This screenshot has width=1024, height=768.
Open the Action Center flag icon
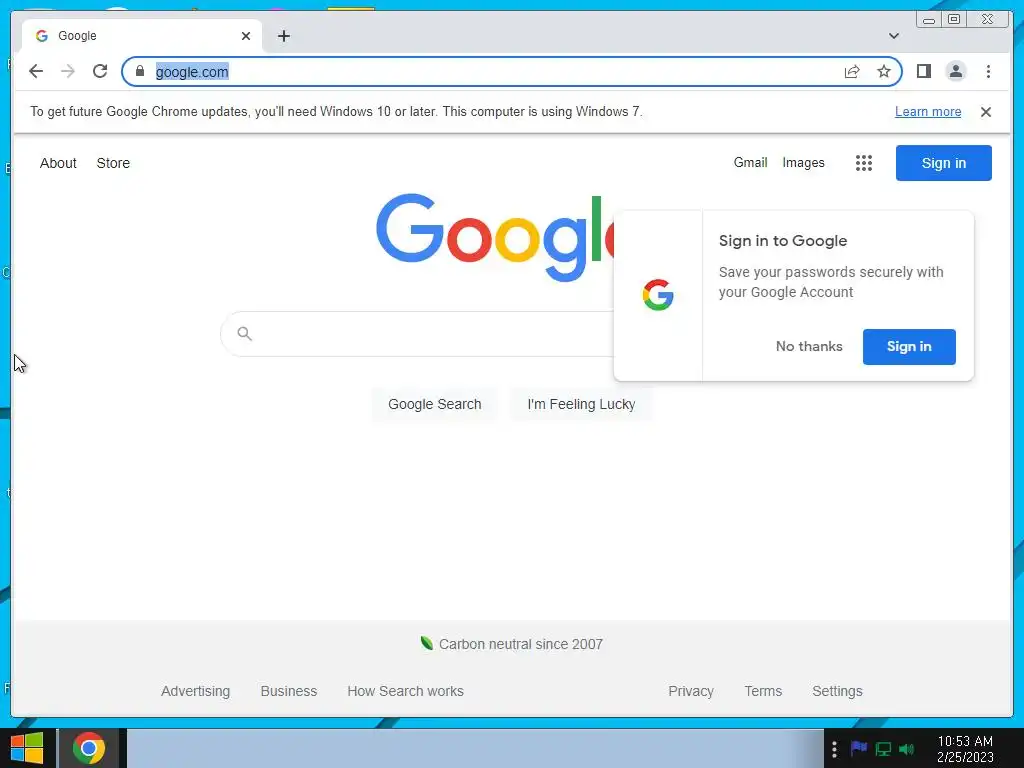click(859, 748)
